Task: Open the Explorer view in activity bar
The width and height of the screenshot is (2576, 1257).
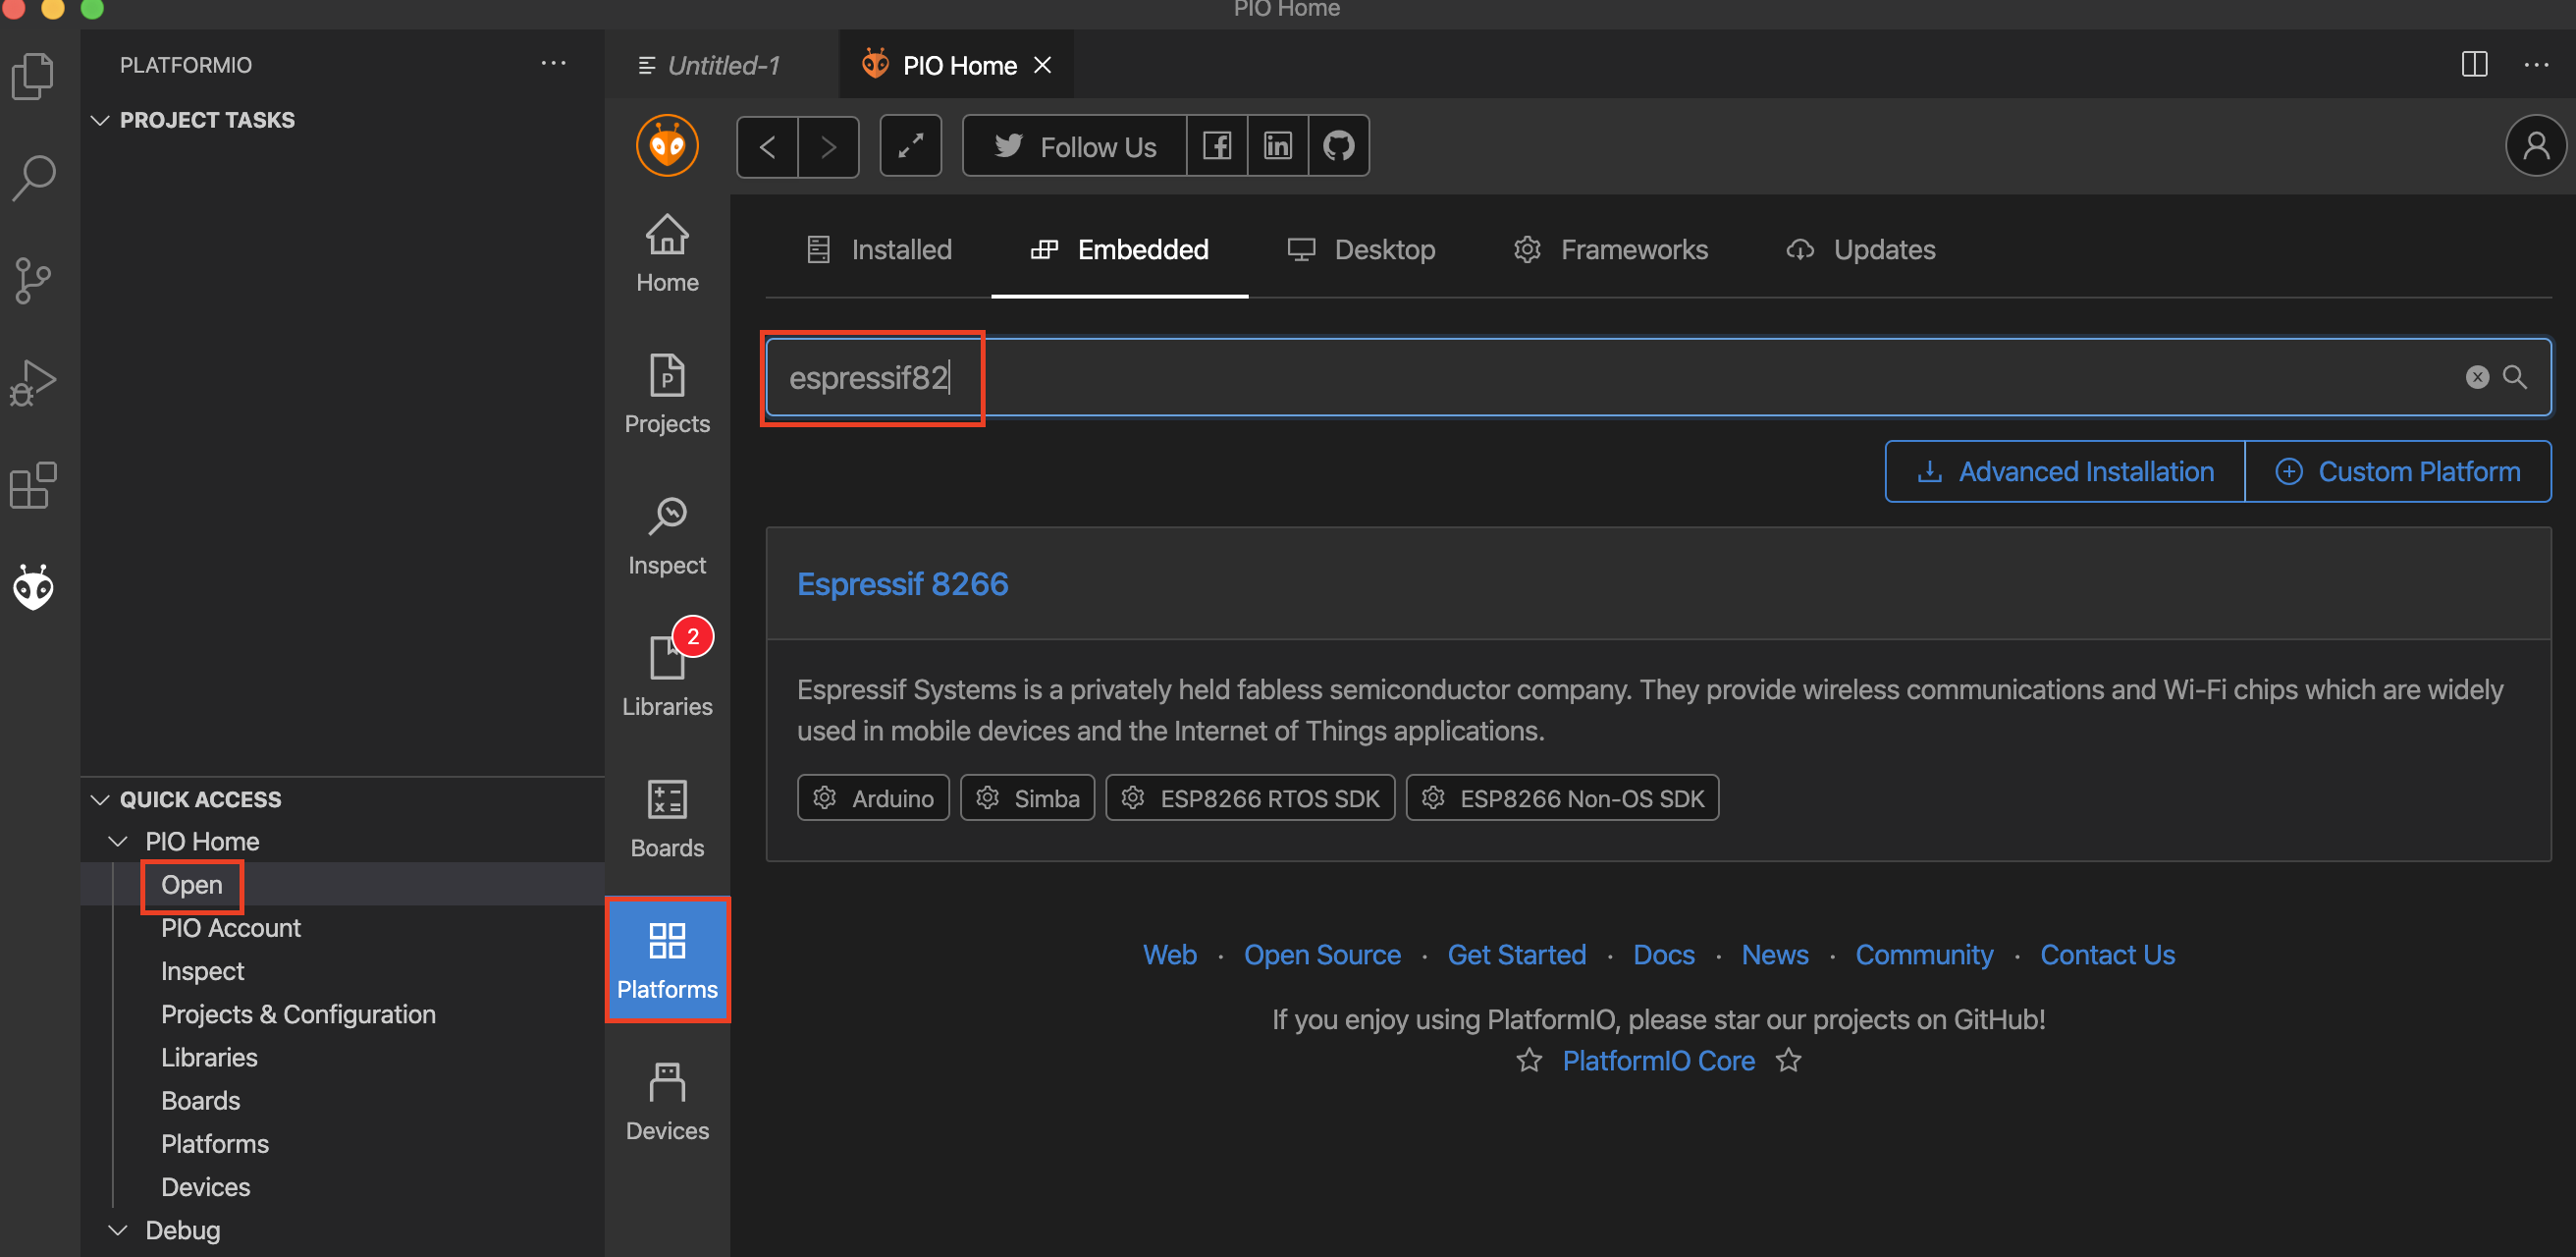Action: click(33, 76)
